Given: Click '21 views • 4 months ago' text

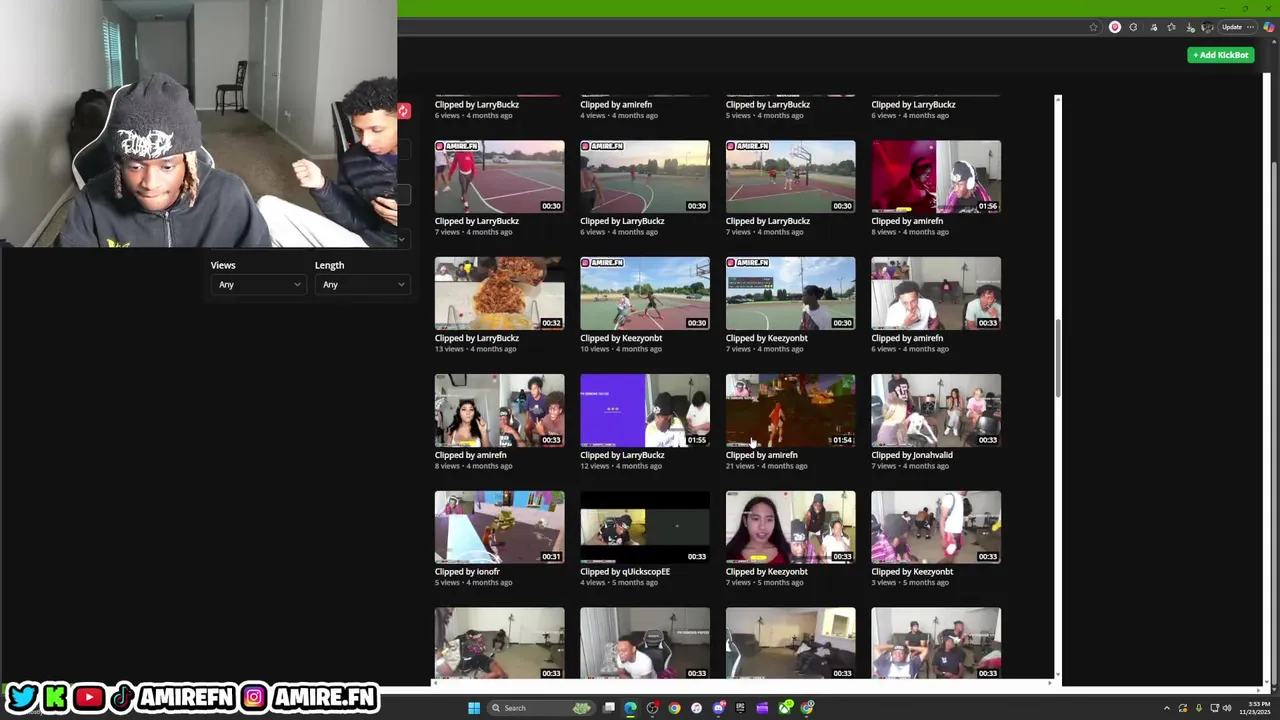Looking at the screenshot, I should (x=766, y=466).
